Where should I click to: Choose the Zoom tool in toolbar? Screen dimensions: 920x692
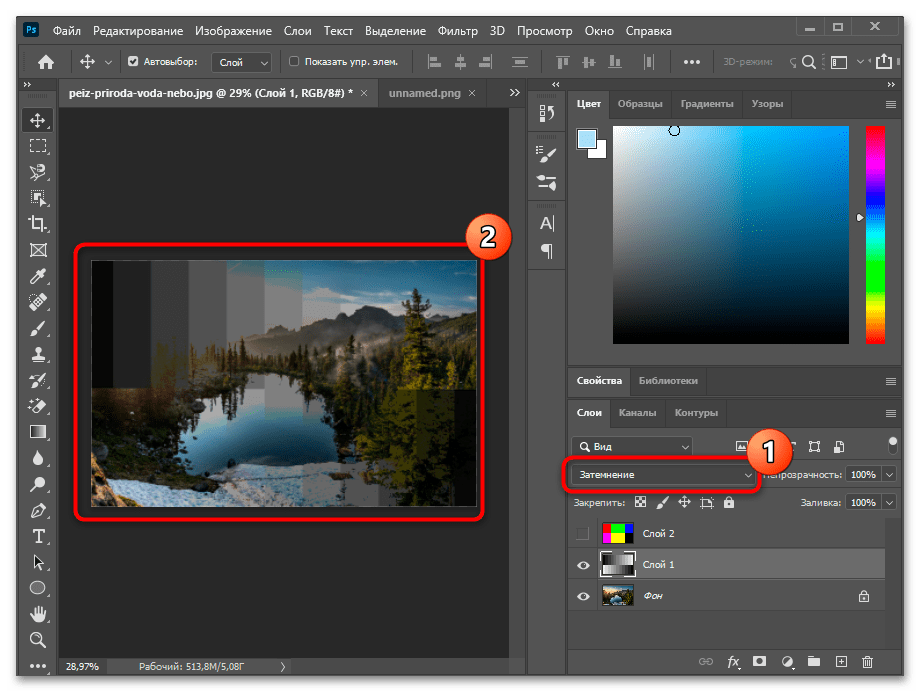[x=38, y=640]
